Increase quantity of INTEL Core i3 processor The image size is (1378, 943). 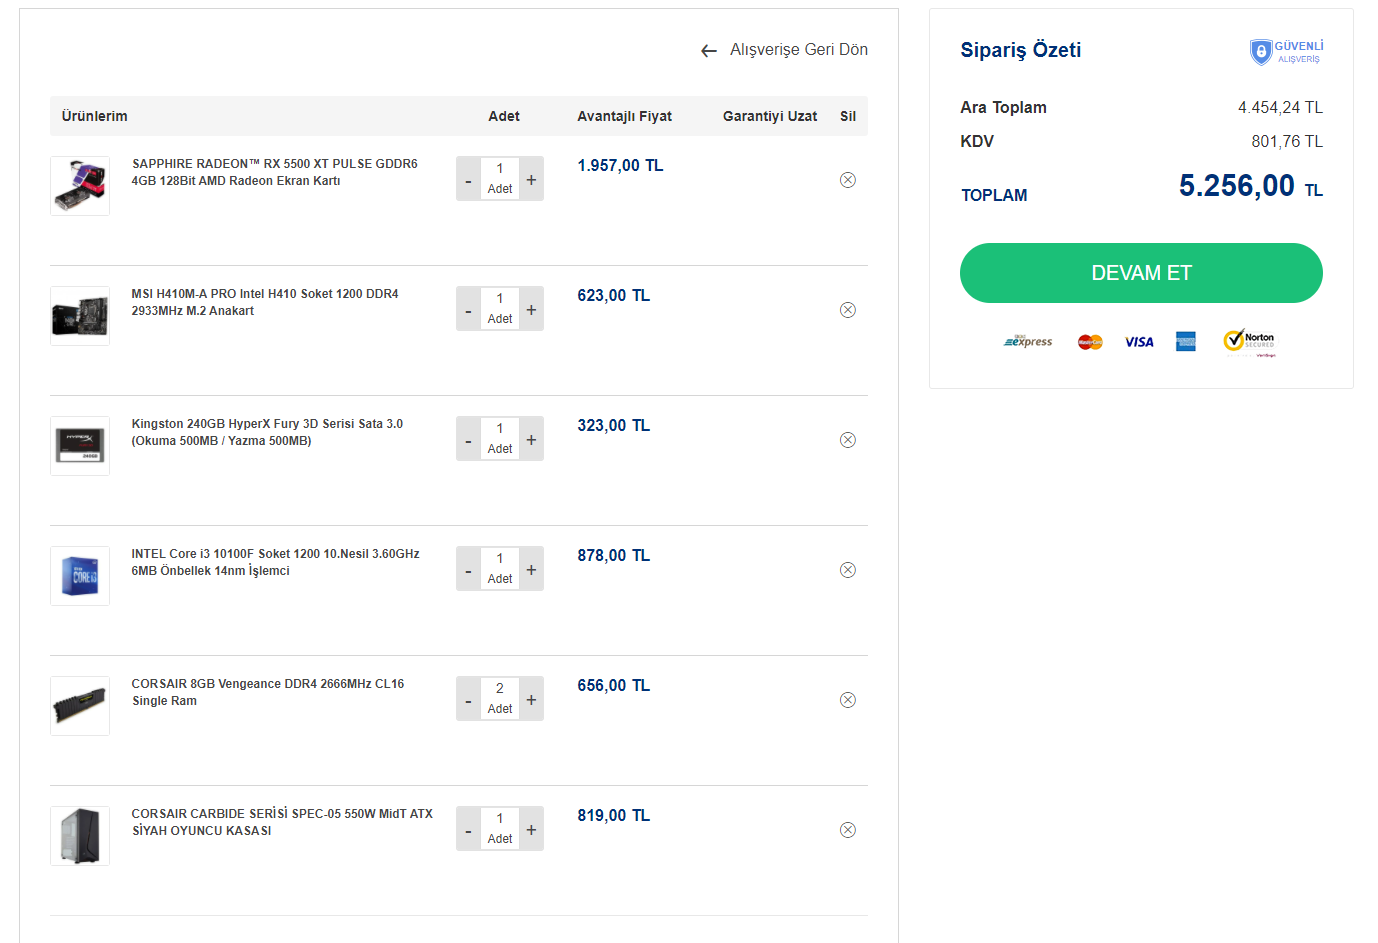[531, 570]
